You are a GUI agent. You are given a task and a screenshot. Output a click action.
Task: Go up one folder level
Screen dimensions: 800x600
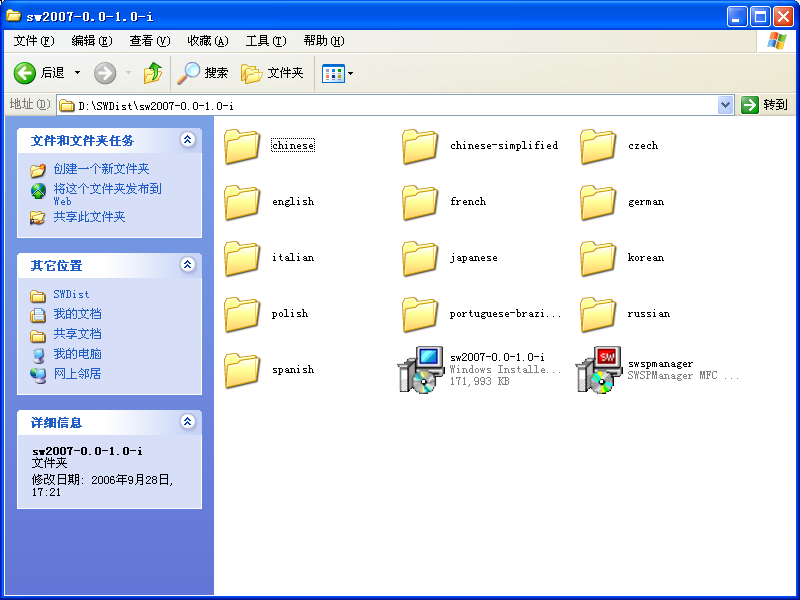pyautogui.click(x=153, y=73)
